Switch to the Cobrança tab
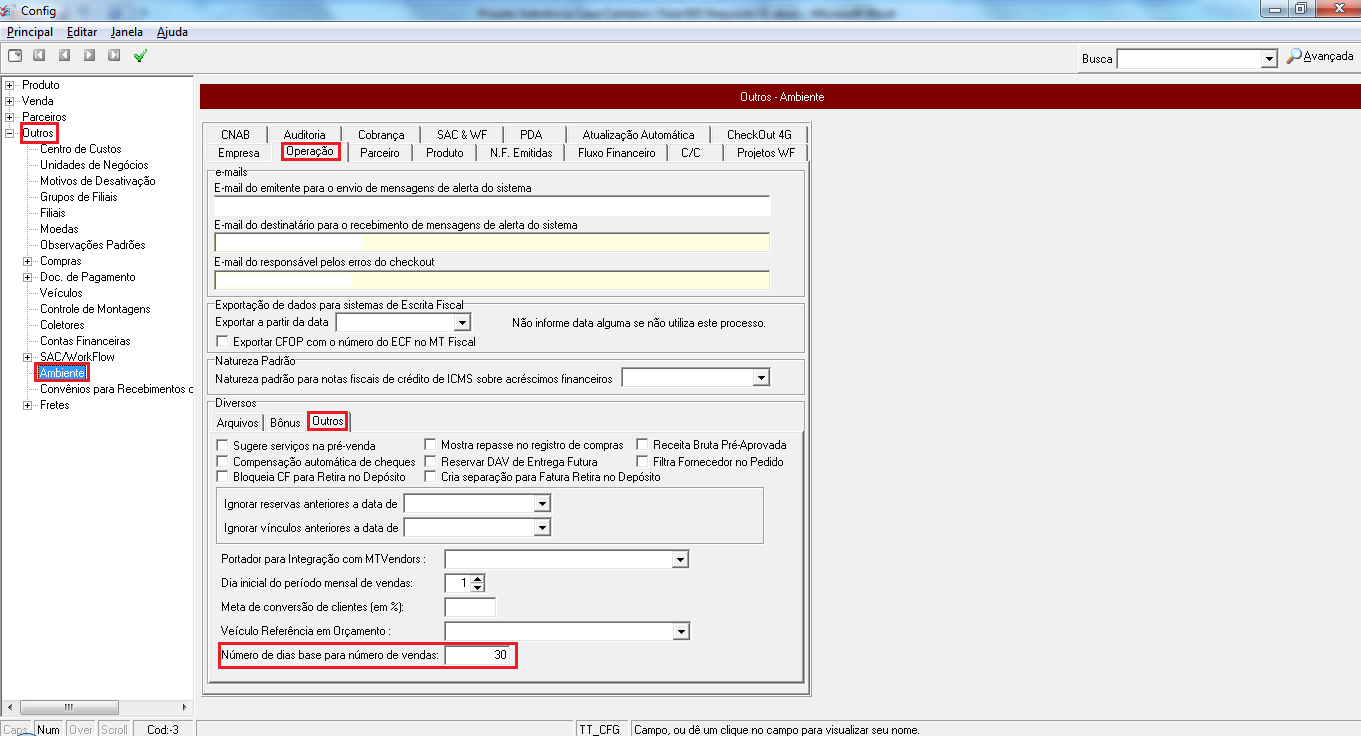The image size is (1361, 736). (381, 134)
